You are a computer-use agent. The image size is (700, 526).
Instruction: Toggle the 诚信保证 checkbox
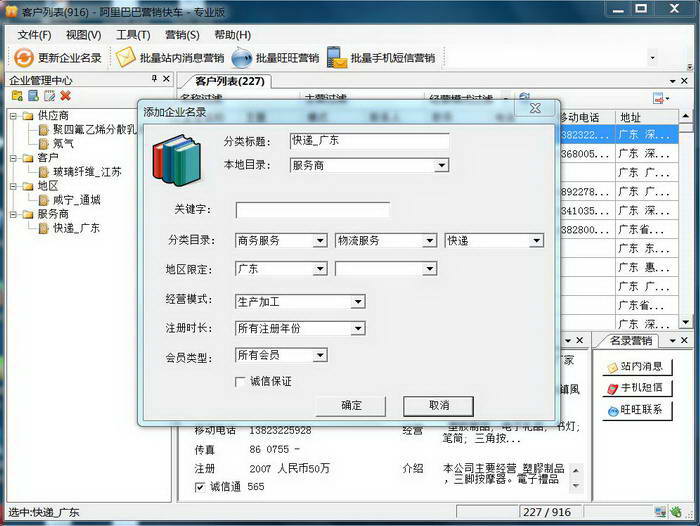[240, 381]
